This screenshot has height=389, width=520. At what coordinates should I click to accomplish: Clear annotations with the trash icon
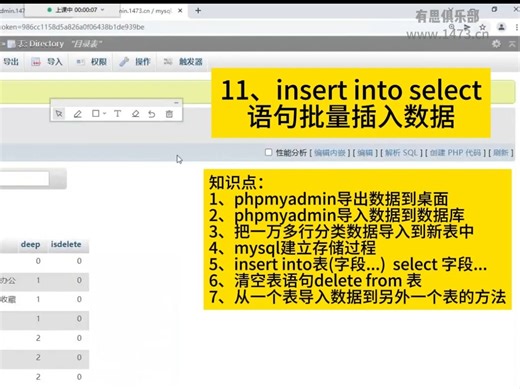(x=169, y=114)
